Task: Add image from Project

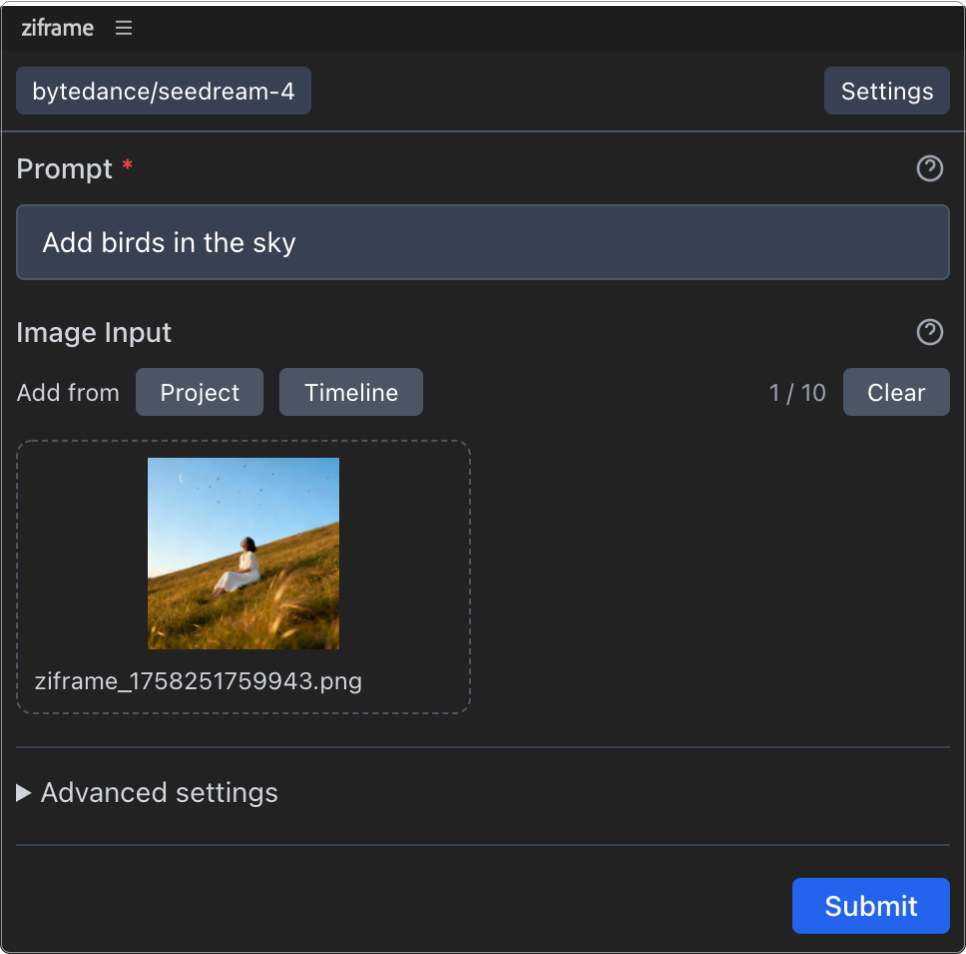Action: point(200,393)
